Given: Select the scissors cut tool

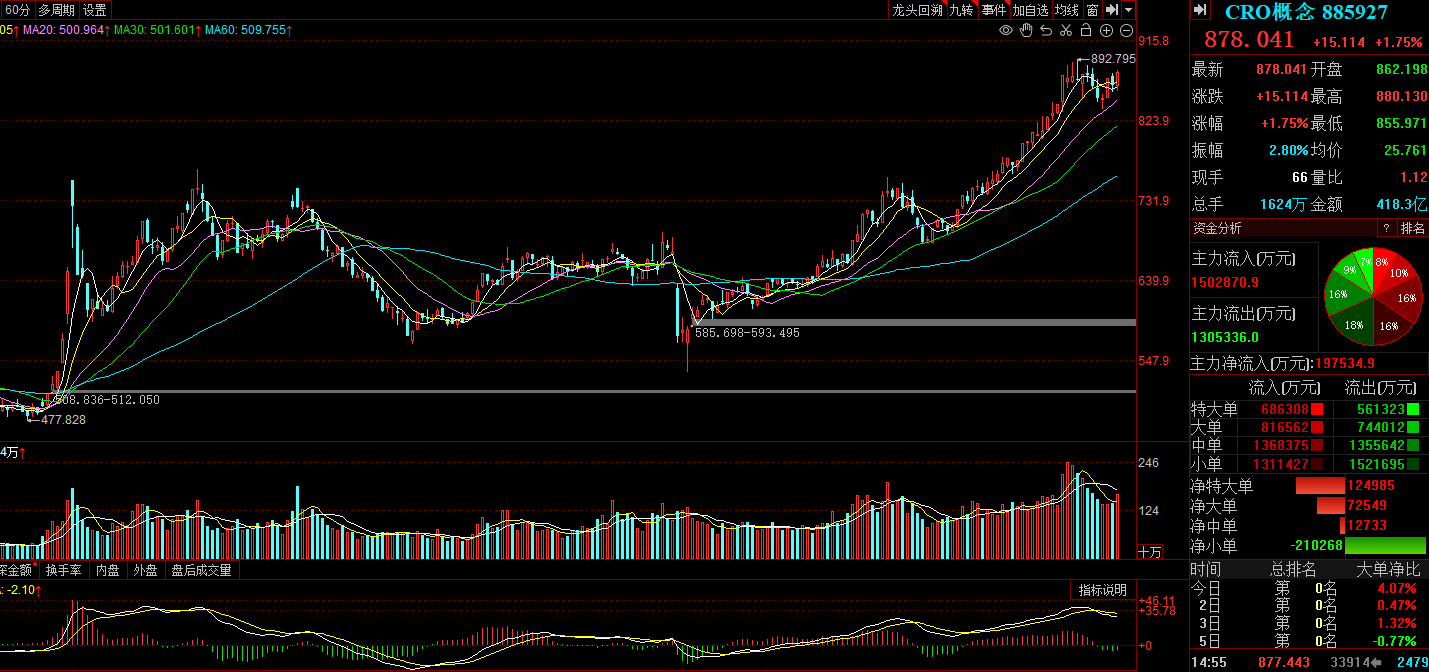Looking at the screenshot, I should (x=1066, y=31).
